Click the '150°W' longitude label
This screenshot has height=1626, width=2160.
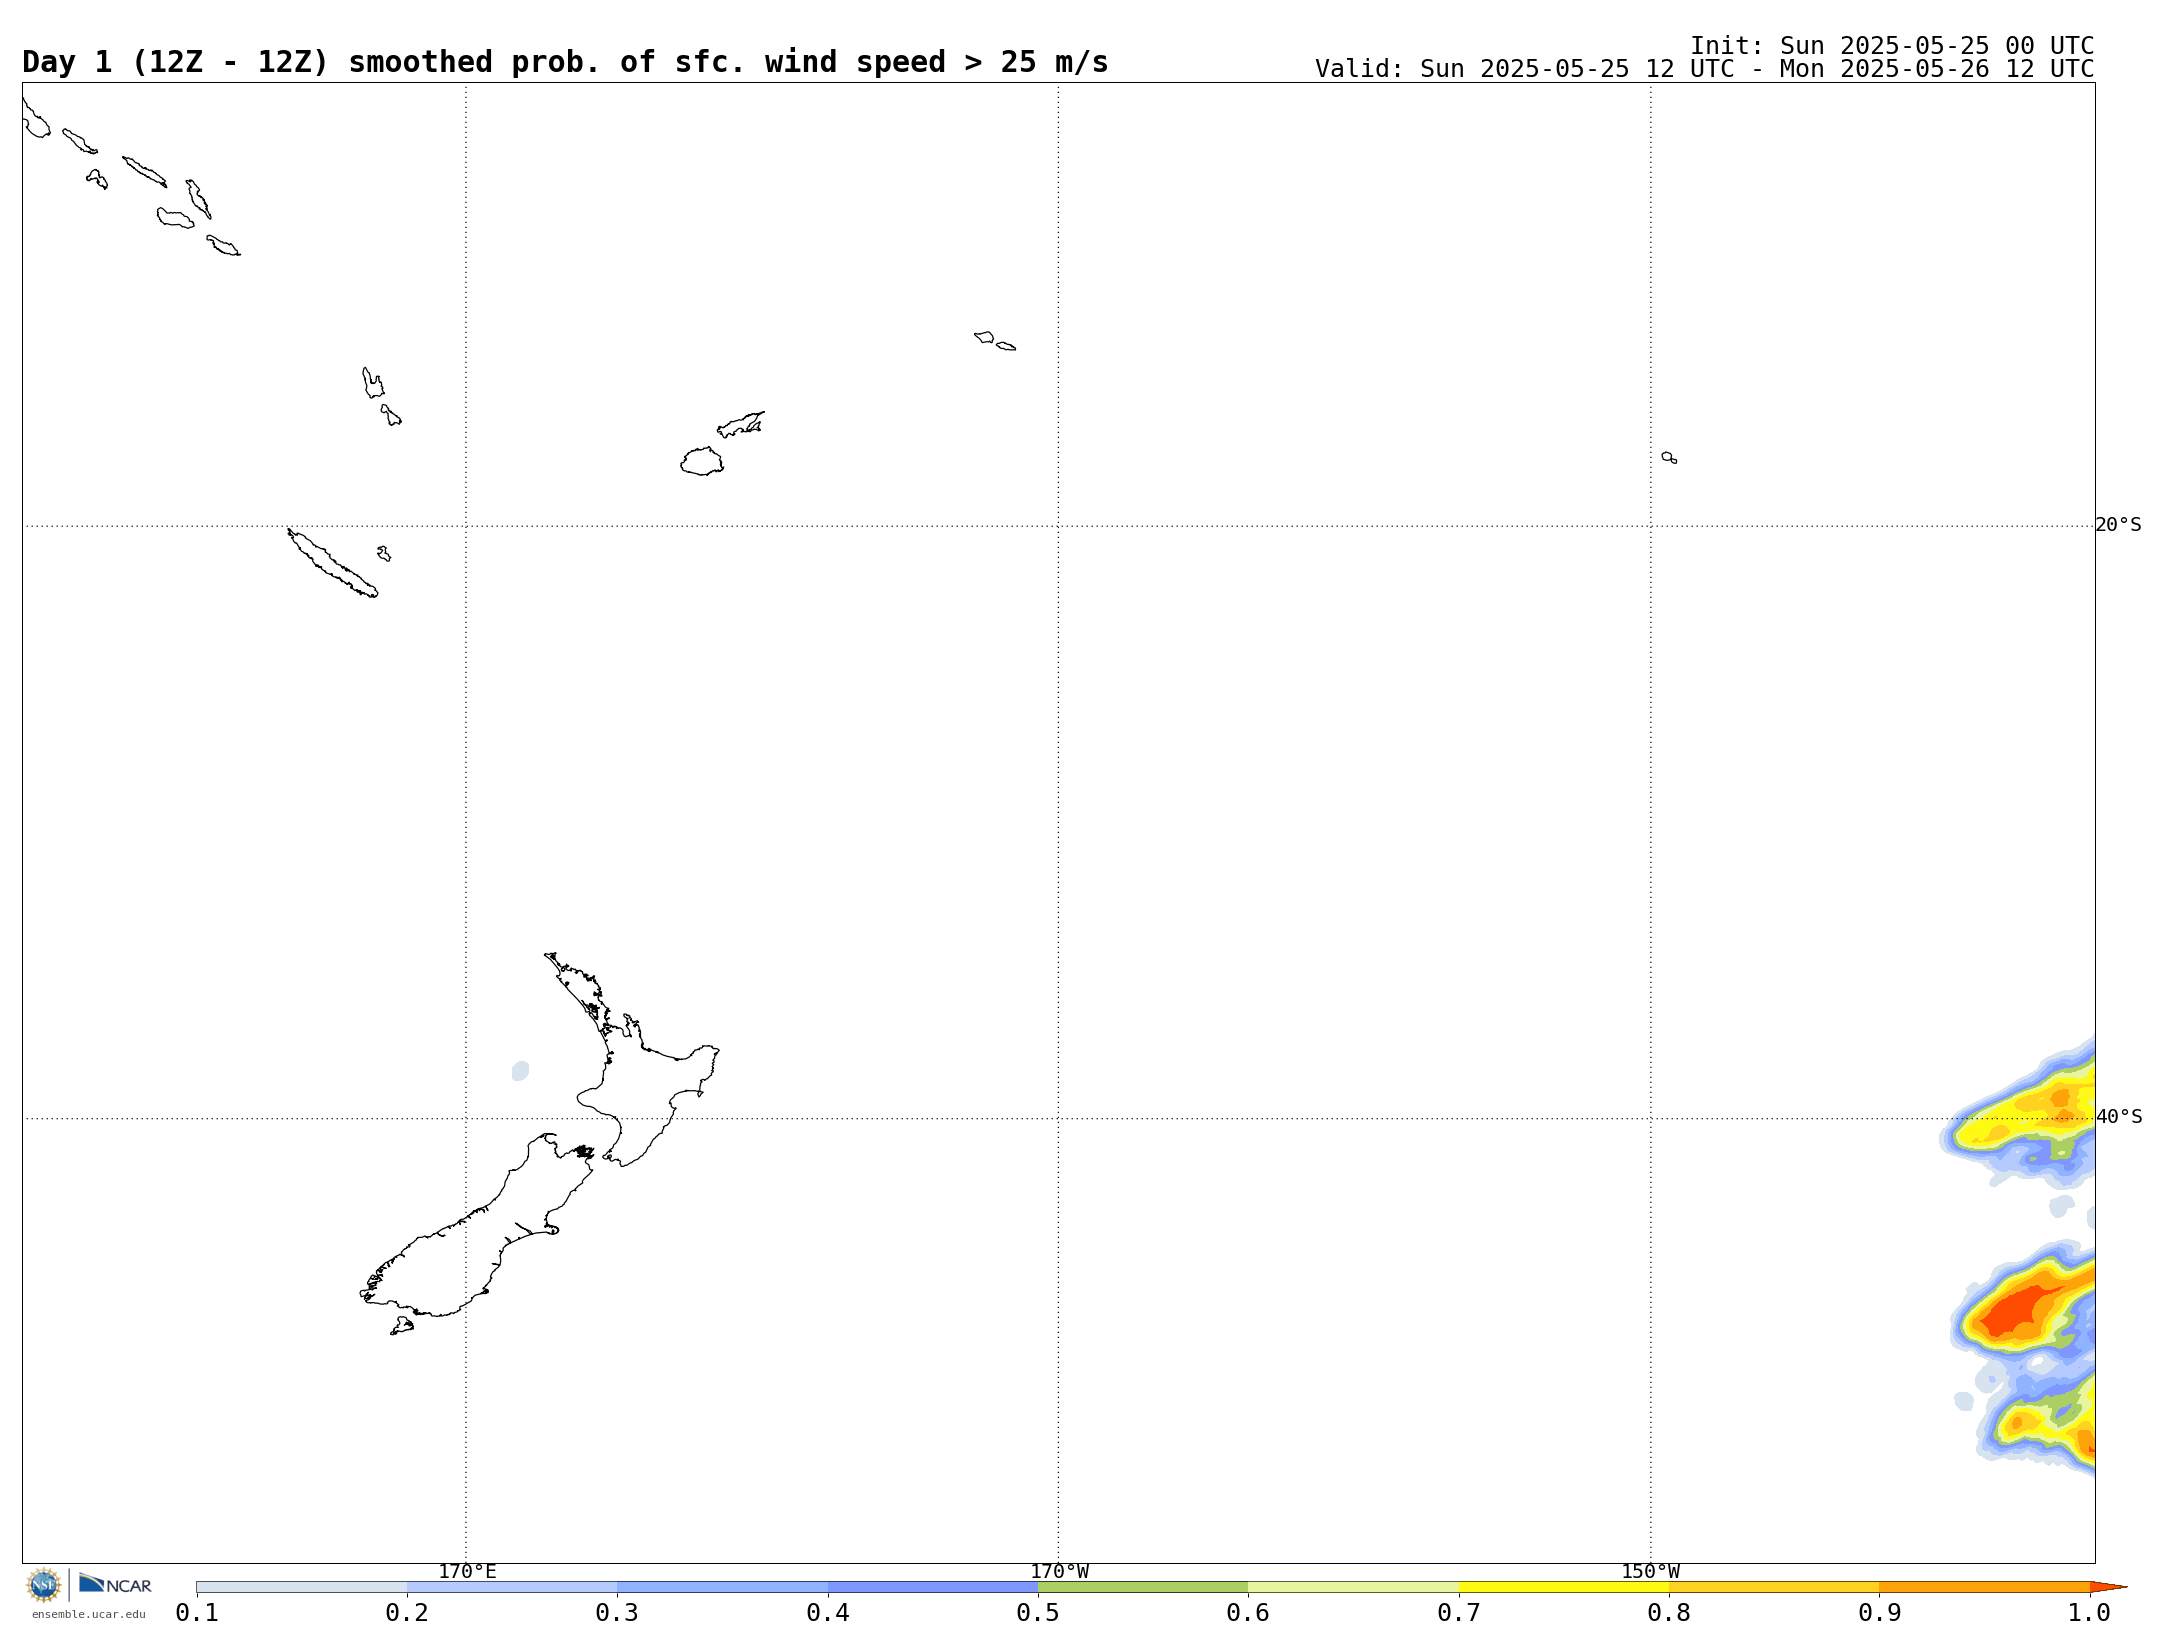[1650, 1571]
